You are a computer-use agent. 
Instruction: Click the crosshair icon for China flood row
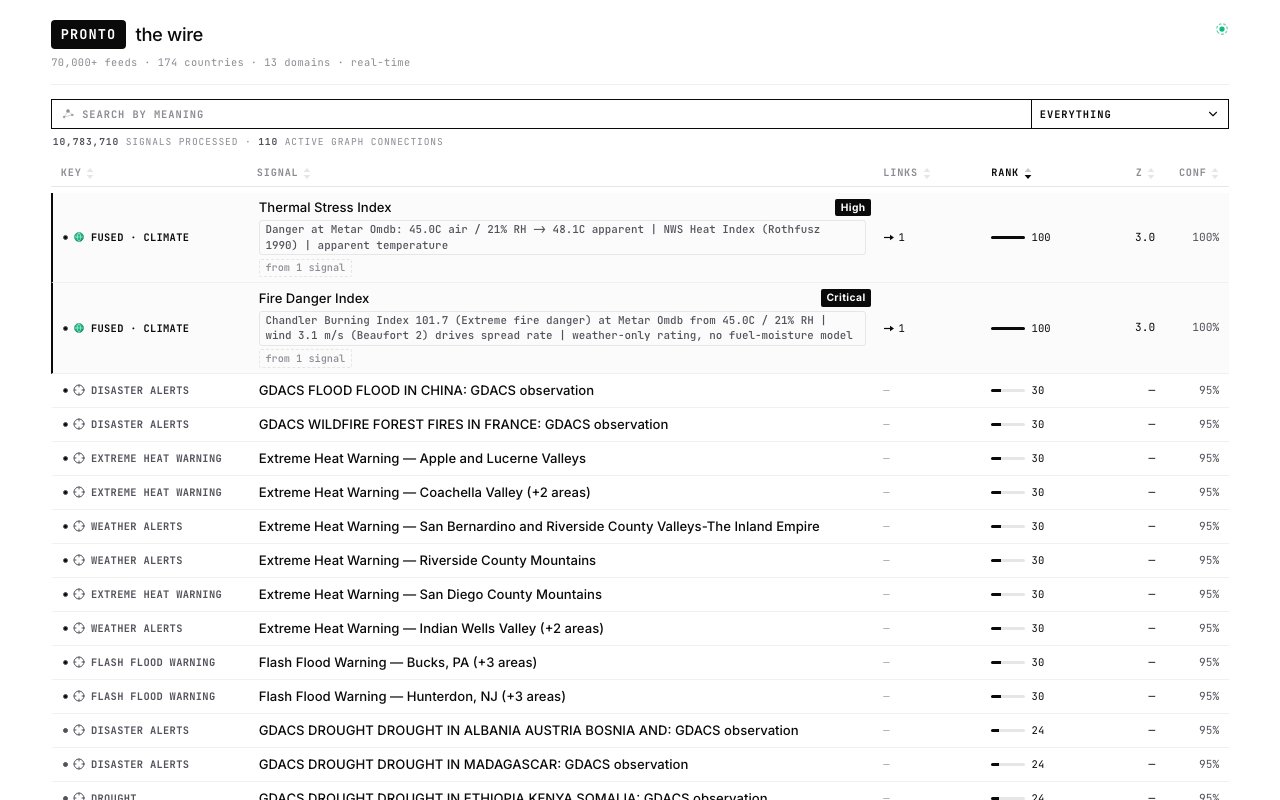79,390
